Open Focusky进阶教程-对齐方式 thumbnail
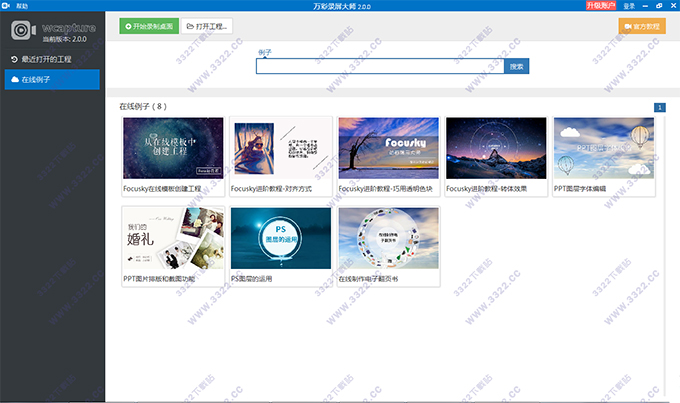 pyautogui.click(x=281, y=148)
